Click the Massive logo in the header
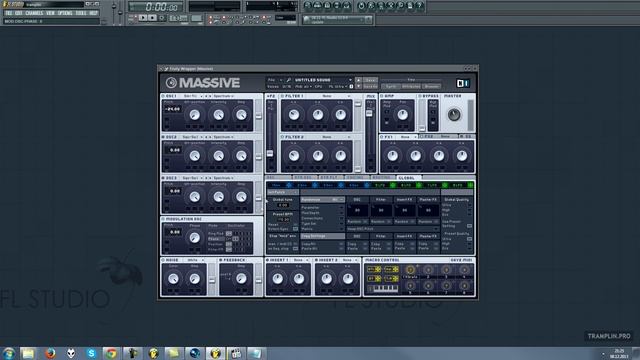Screen dimensions: 640x360 click(x=203, y=83)
